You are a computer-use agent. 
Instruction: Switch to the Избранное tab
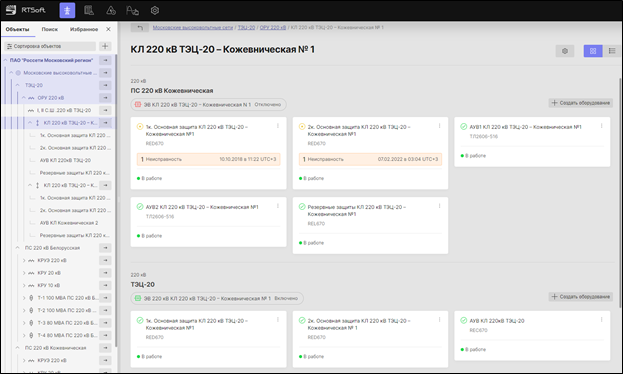(x=84, y=29)
